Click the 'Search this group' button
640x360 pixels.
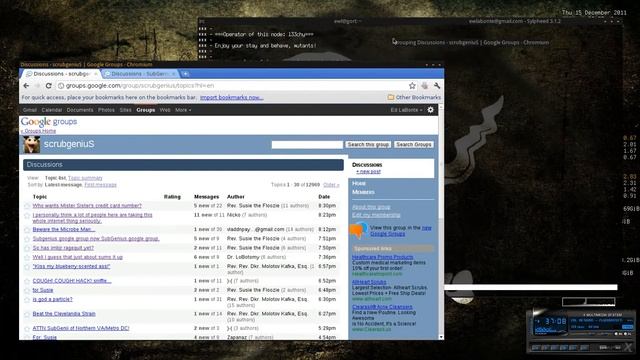[368, 144]
